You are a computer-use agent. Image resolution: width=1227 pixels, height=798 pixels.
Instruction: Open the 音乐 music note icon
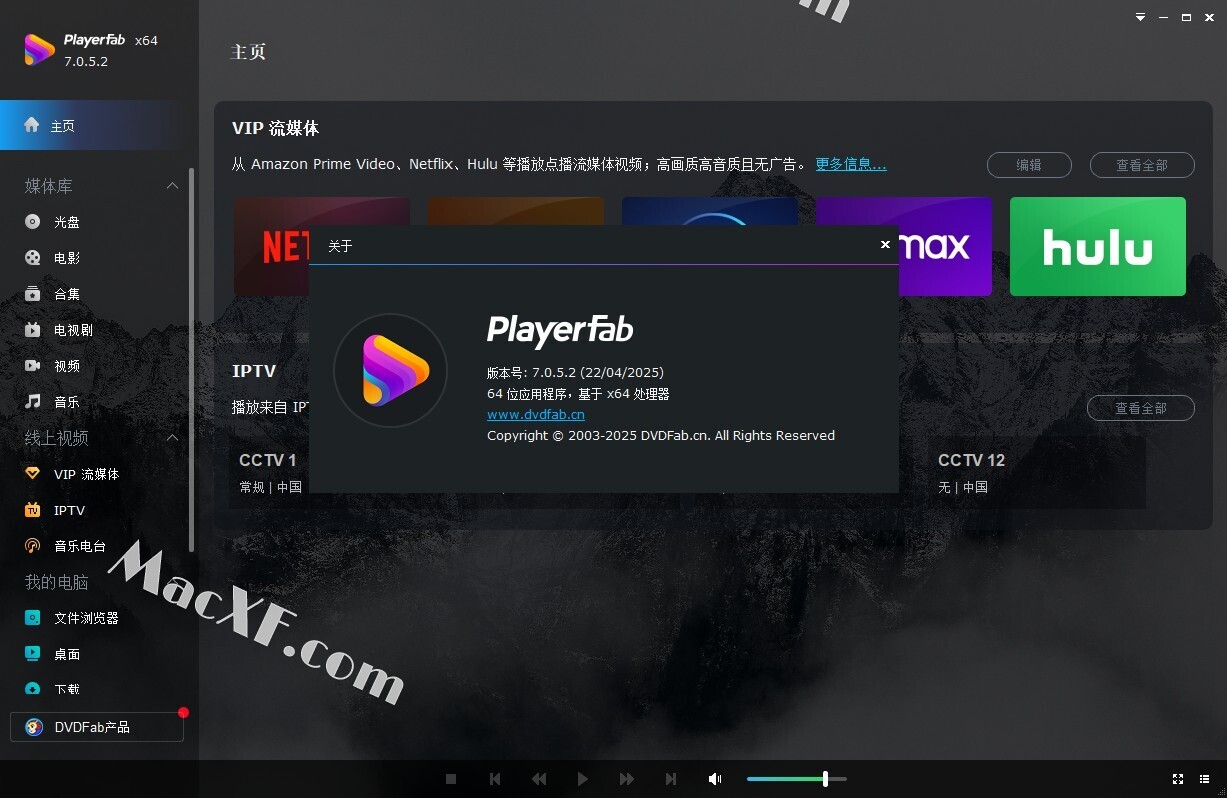pyautogui.click(x=33, y=402)
